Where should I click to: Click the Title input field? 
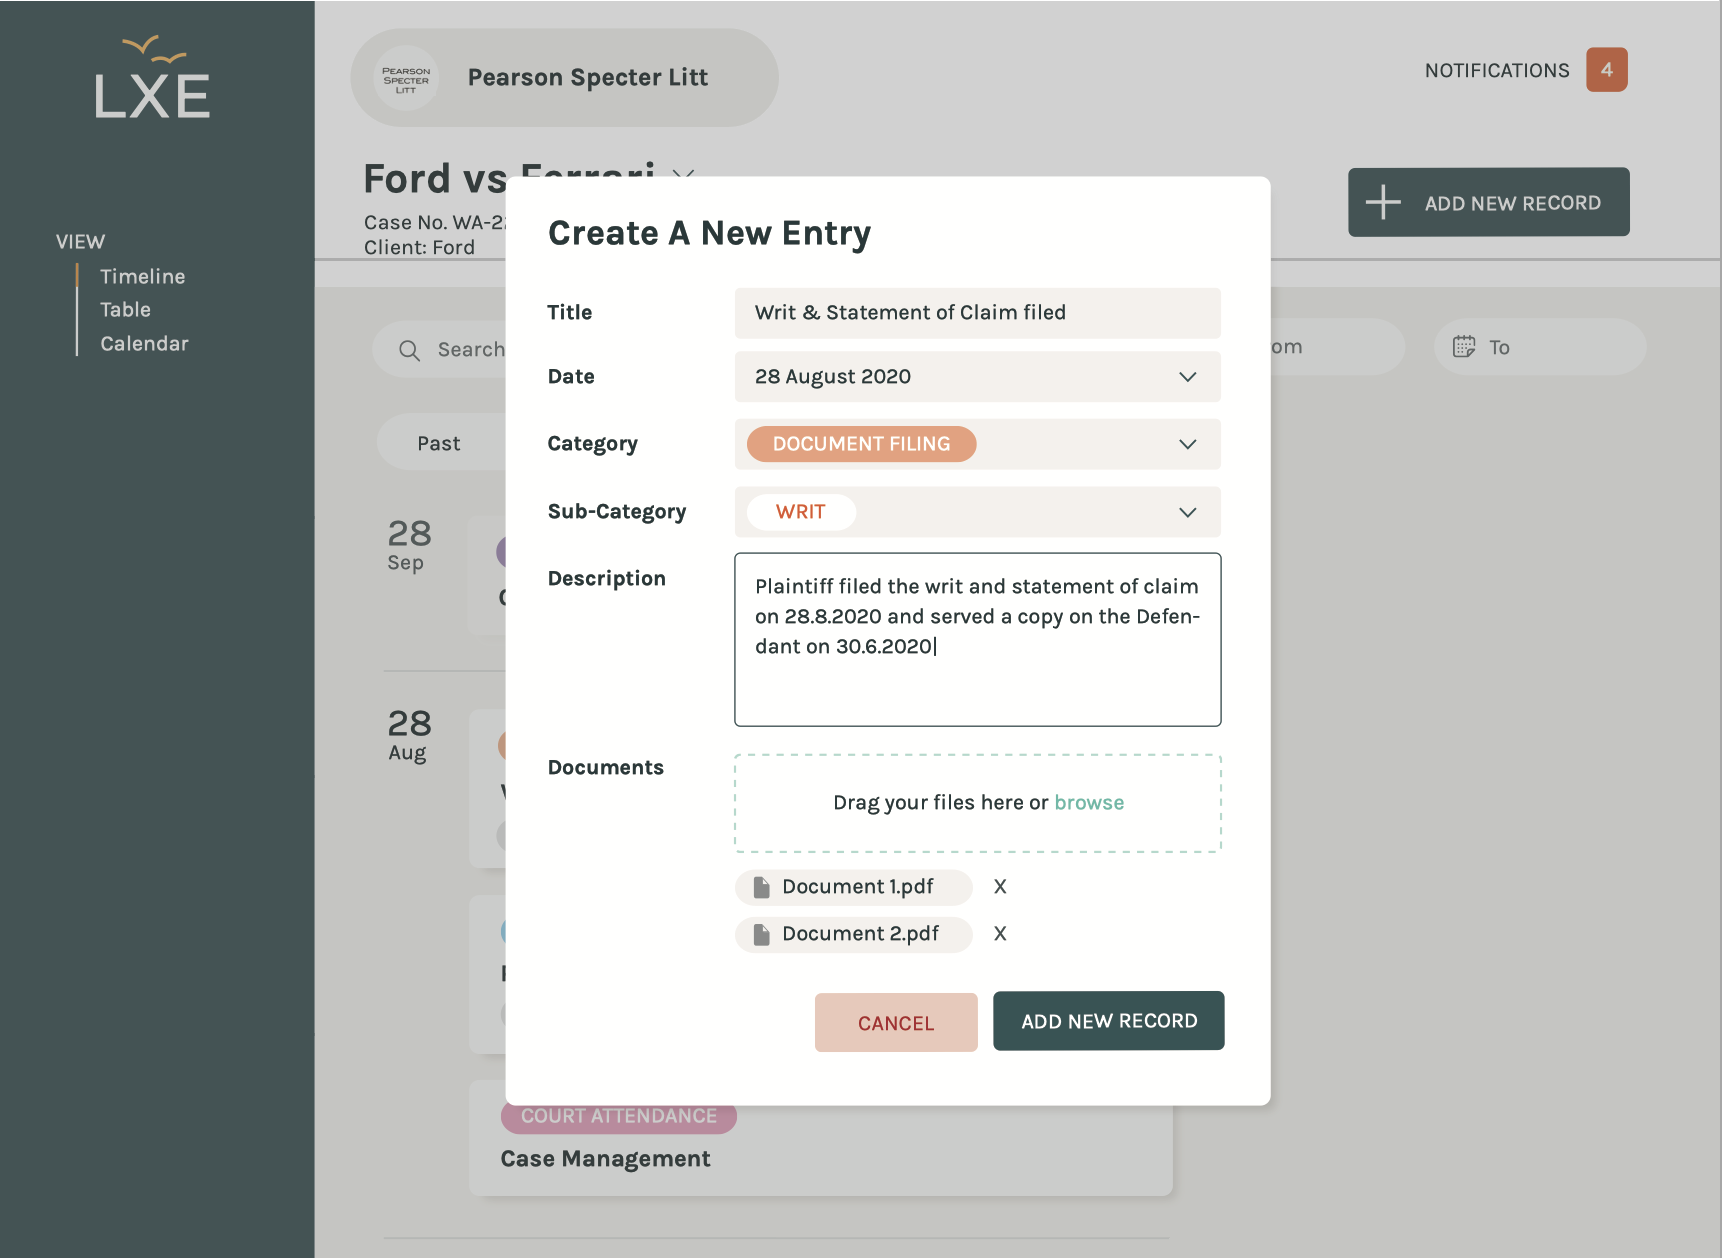pos(977,313)
